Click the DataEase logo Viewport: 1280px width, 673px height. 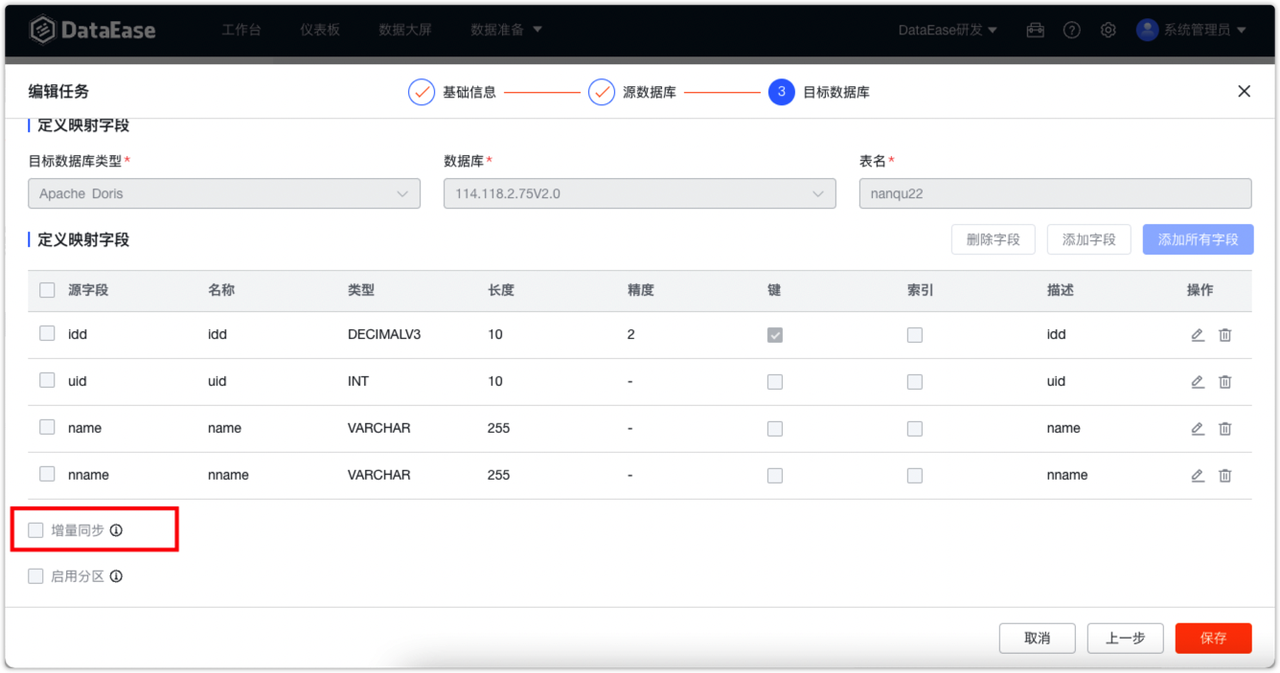click(x=94, y=30)
